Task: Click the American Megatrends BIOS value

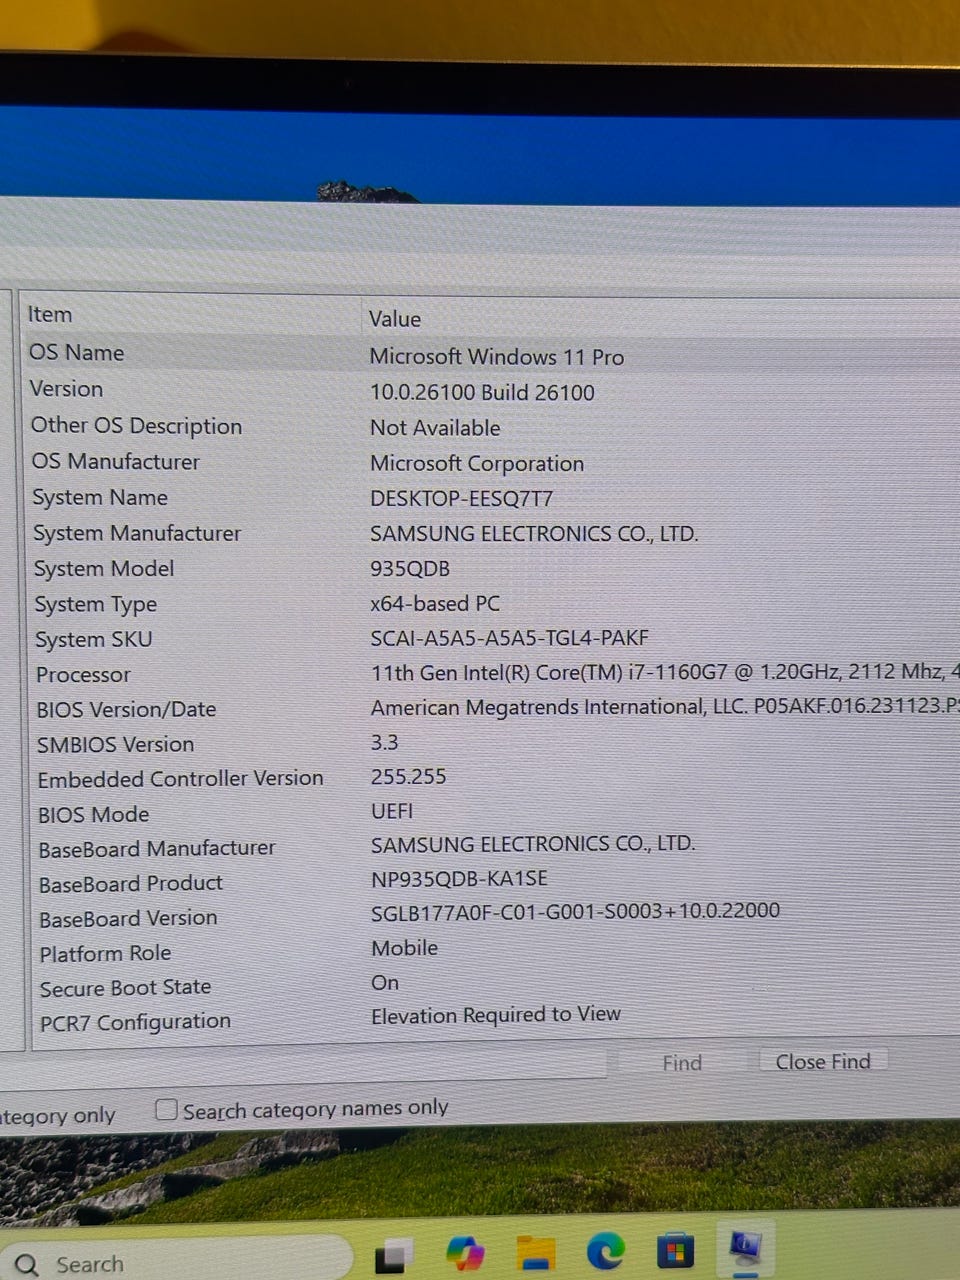Action: tap(665, 707)
